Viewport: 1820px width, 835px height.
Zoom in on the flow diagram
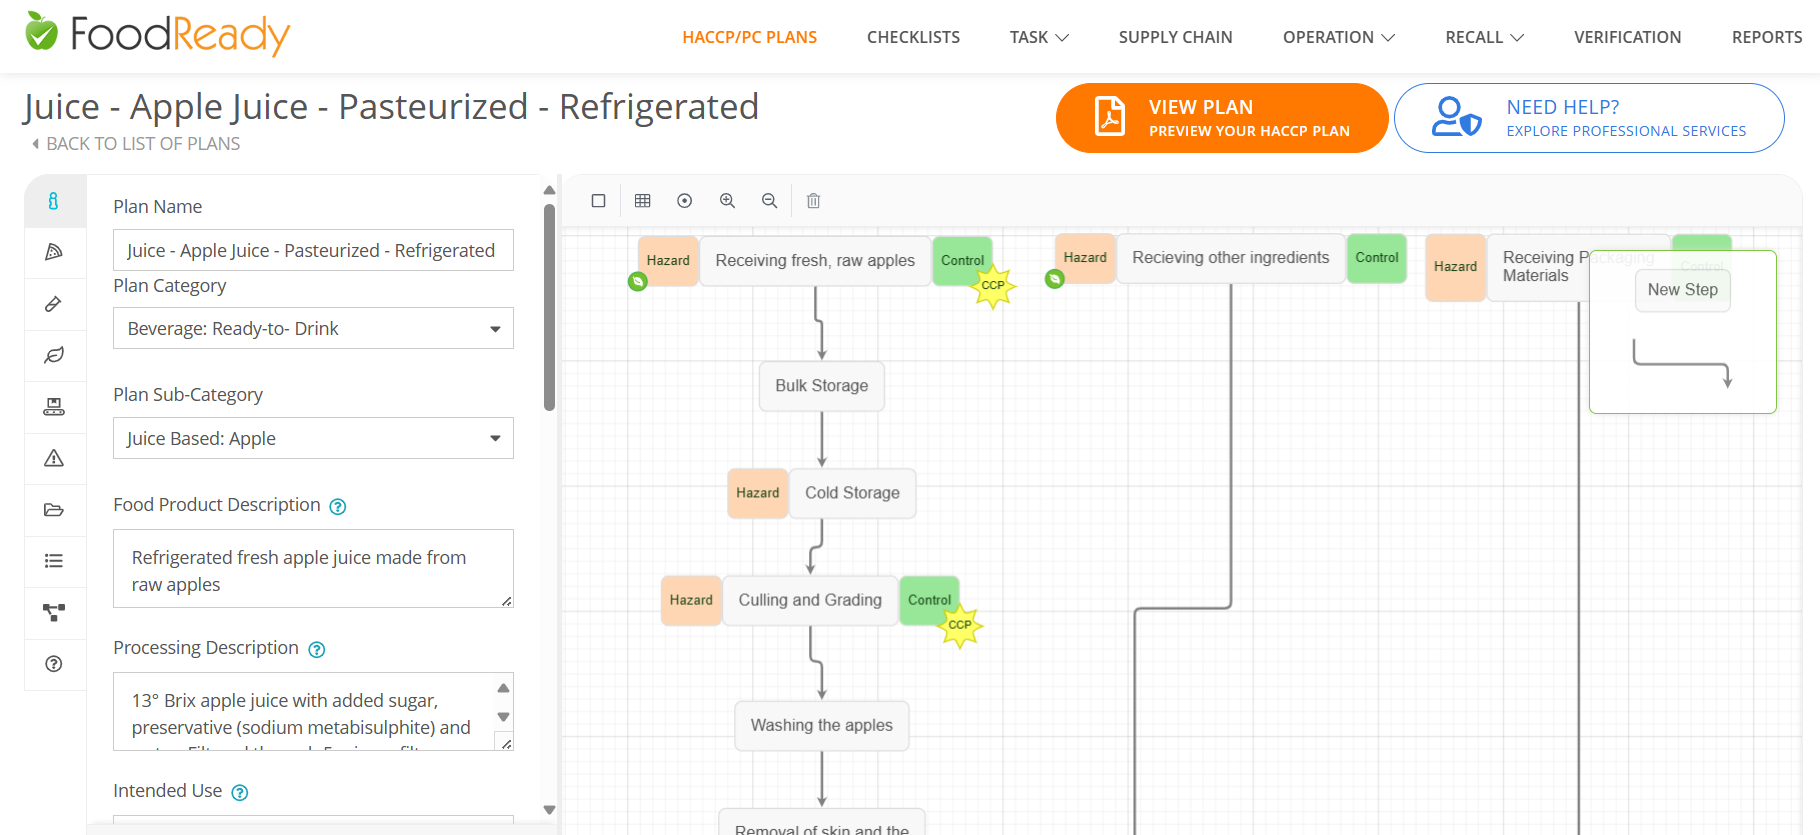(x=728, y=201)
